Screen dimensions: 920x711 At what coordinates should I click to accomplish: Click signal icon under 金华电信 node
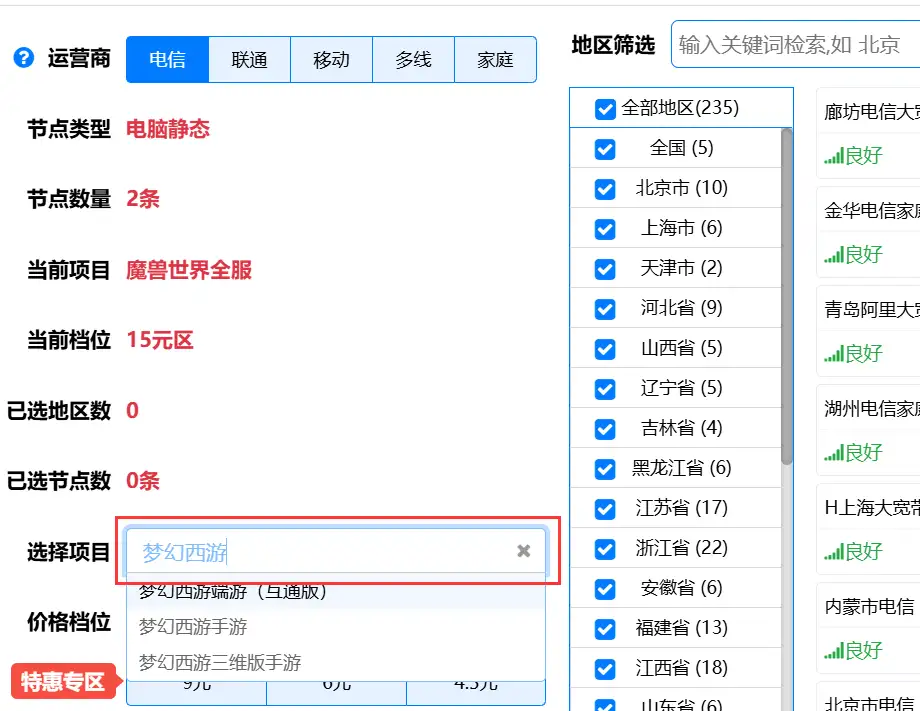point(834,256)
